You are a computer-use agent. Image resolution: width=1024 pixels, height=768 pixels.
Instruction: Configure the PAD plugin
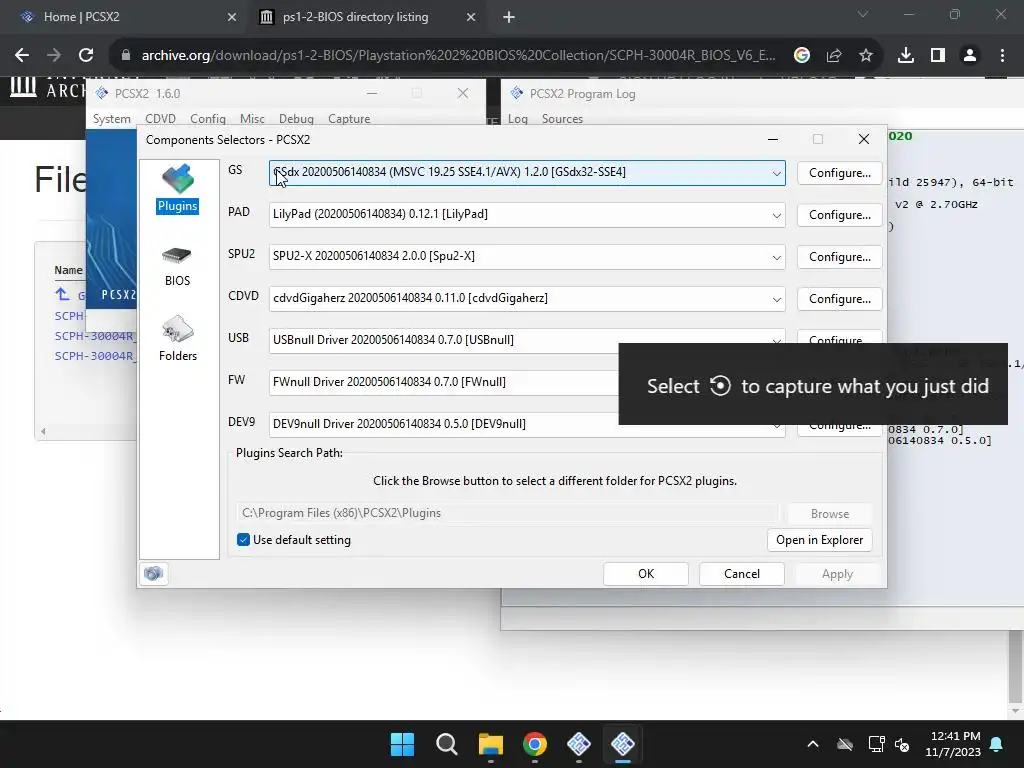pos(839,215)
